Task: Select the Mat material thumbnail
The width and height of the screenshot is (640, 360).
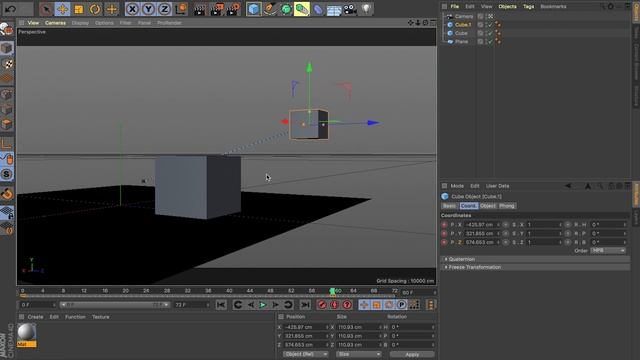Action: 27,332
